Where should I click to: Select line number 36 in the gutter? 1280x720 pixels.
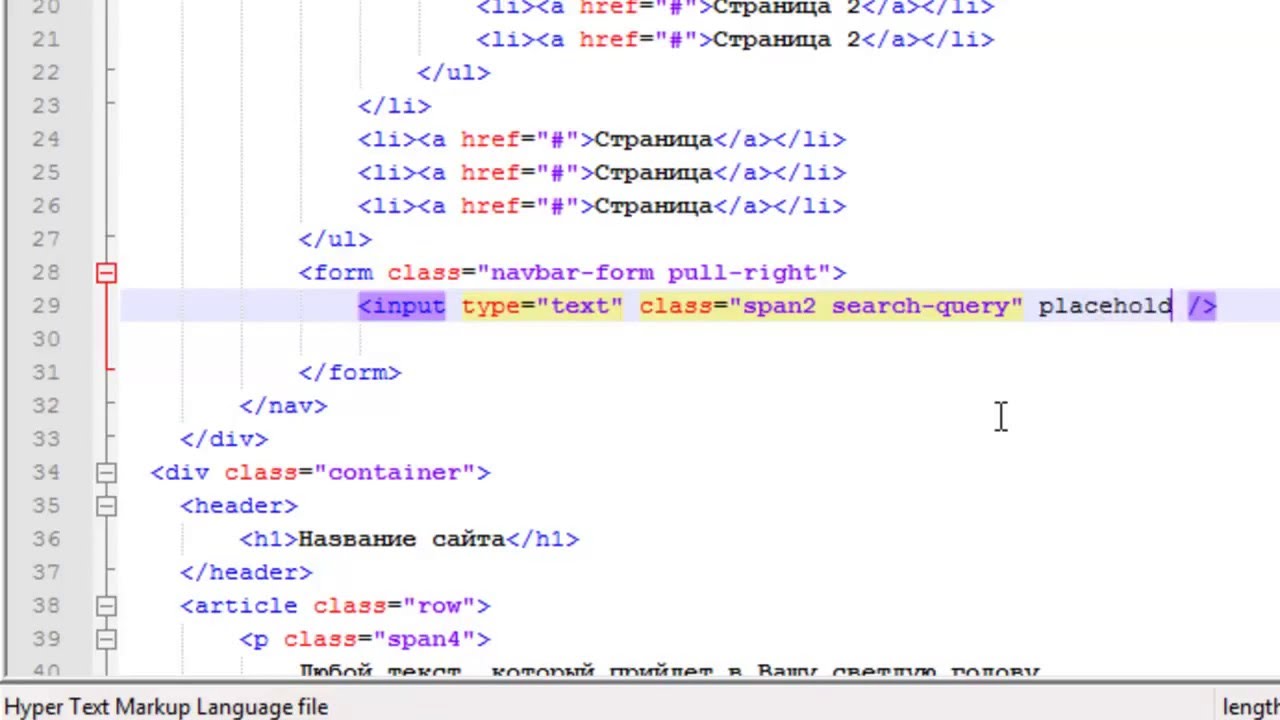click(46, 539)
